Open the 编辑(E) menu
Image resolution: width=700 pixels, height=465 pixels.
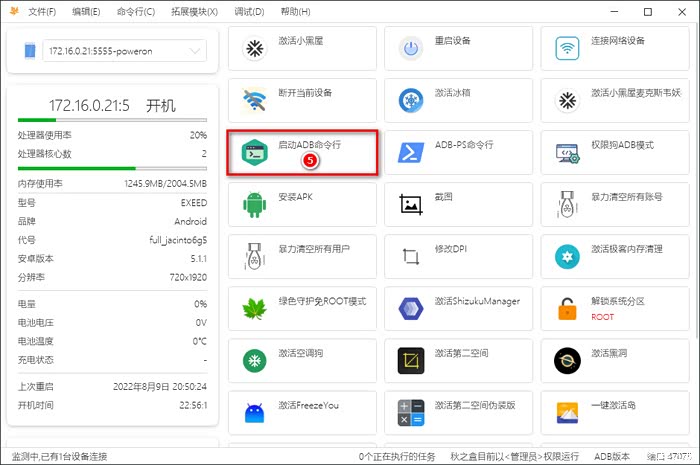(x=86, y=12)
